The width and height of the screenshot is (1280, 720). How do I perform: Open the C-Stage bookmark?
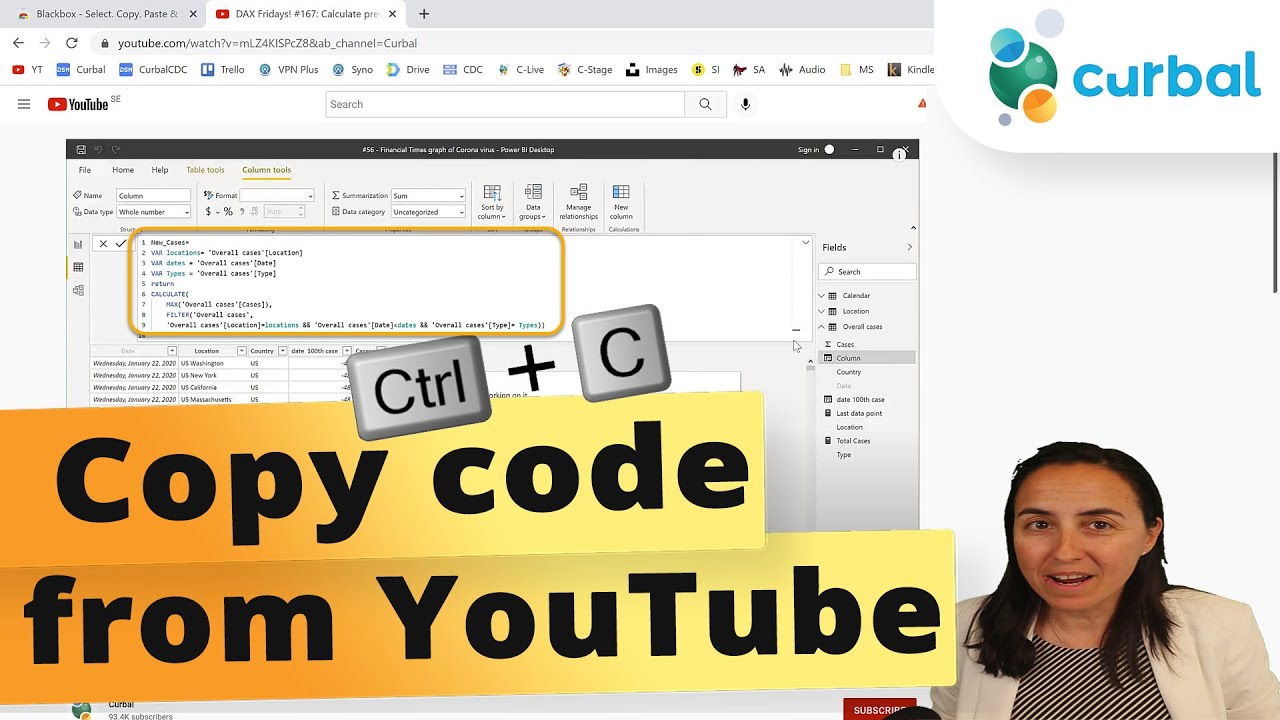pyautogui.click(x=585, y=70)
